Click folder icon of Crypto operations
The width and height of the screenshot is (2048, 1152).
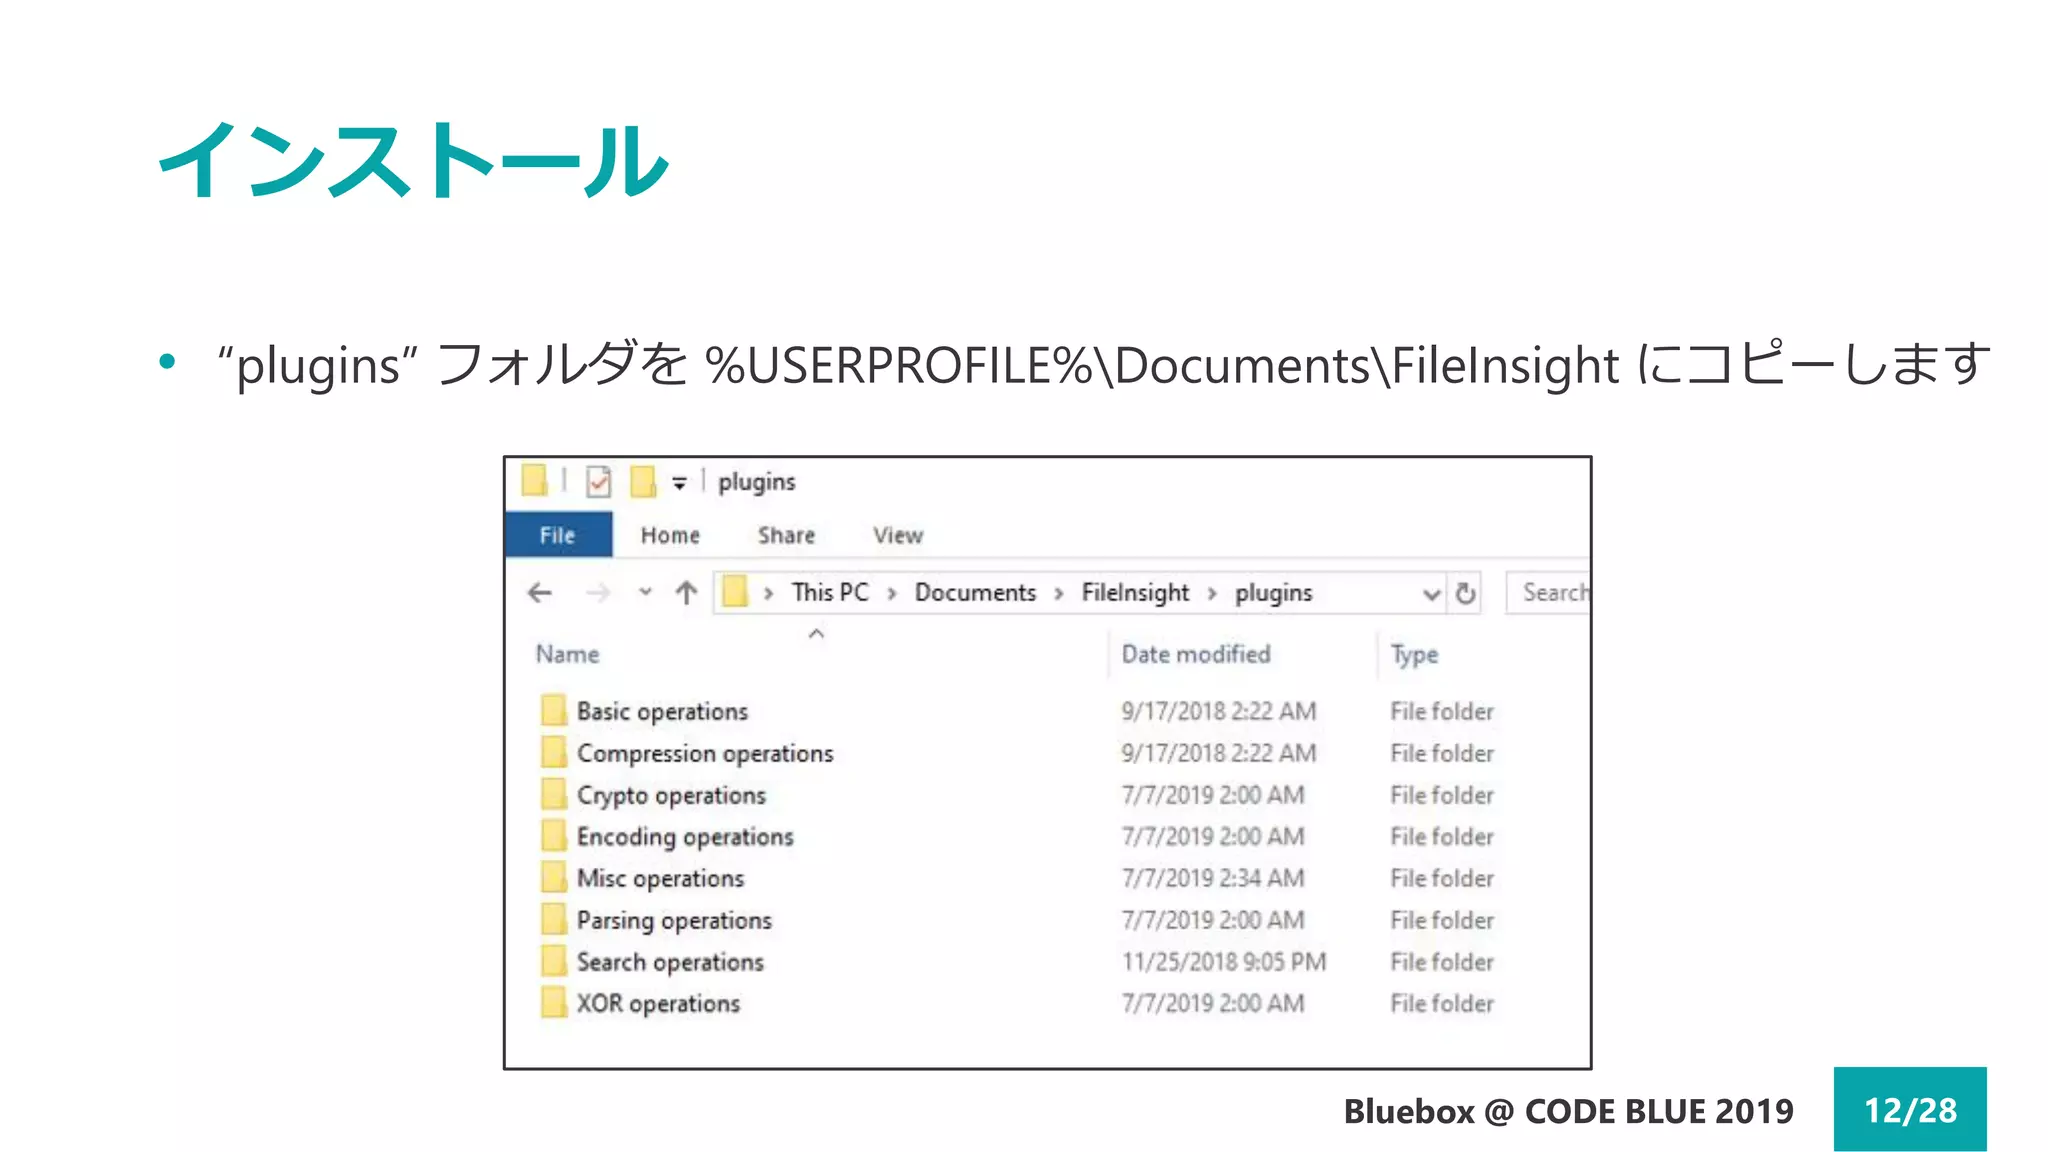click(x=553, y=794)
